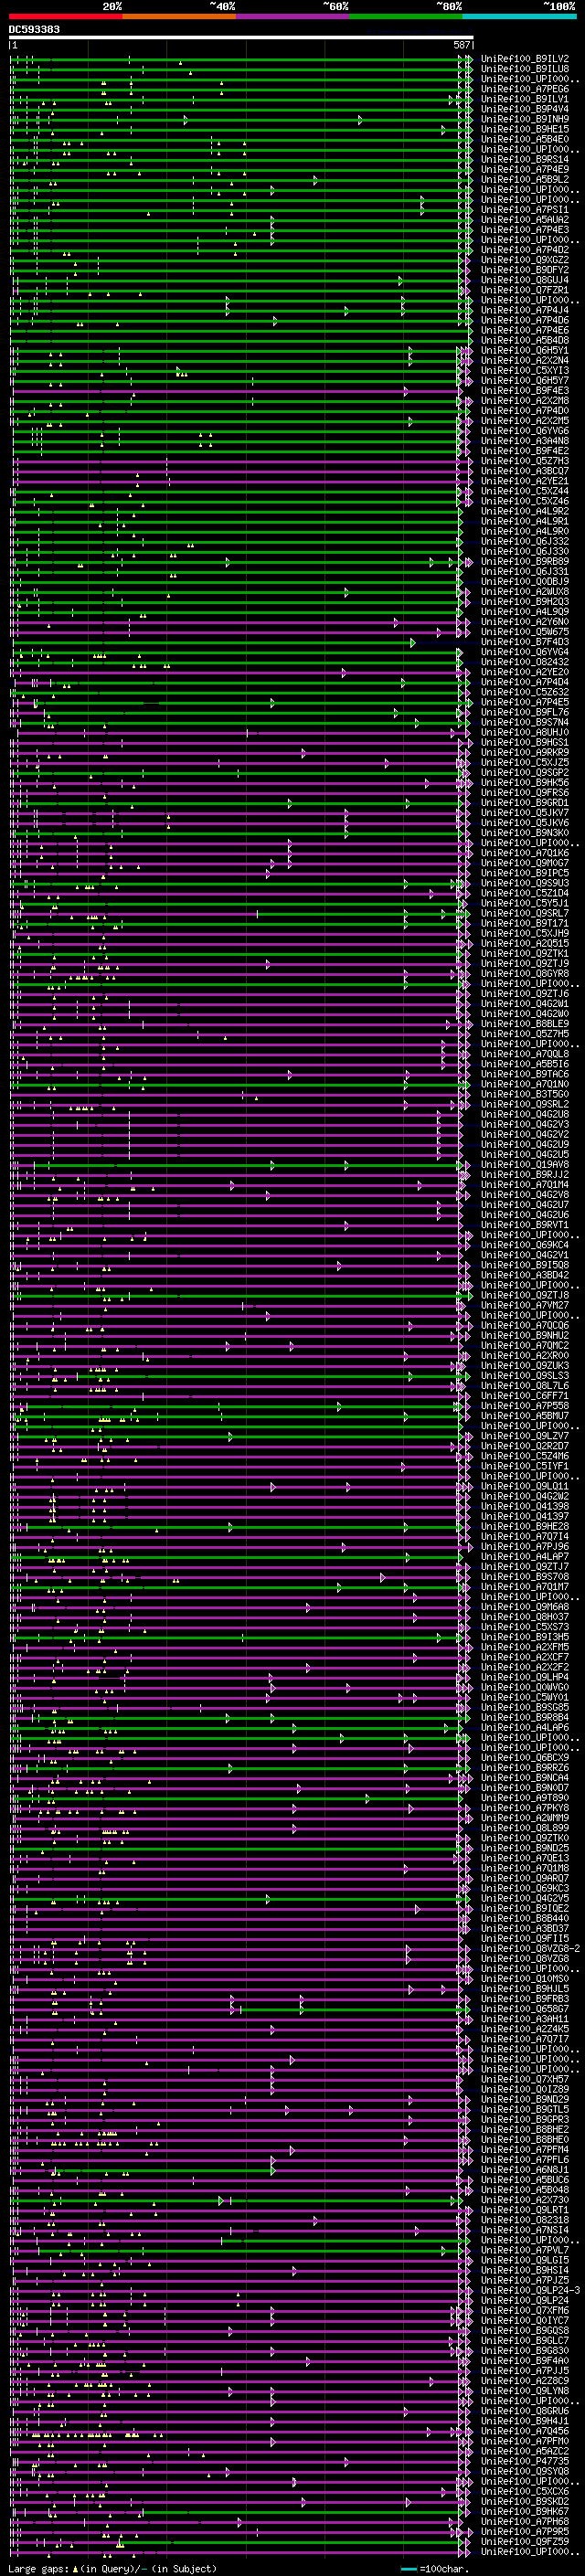
Task: Click the red 20% legend segment
Action: pyautogui.click(x=65, y=16)
